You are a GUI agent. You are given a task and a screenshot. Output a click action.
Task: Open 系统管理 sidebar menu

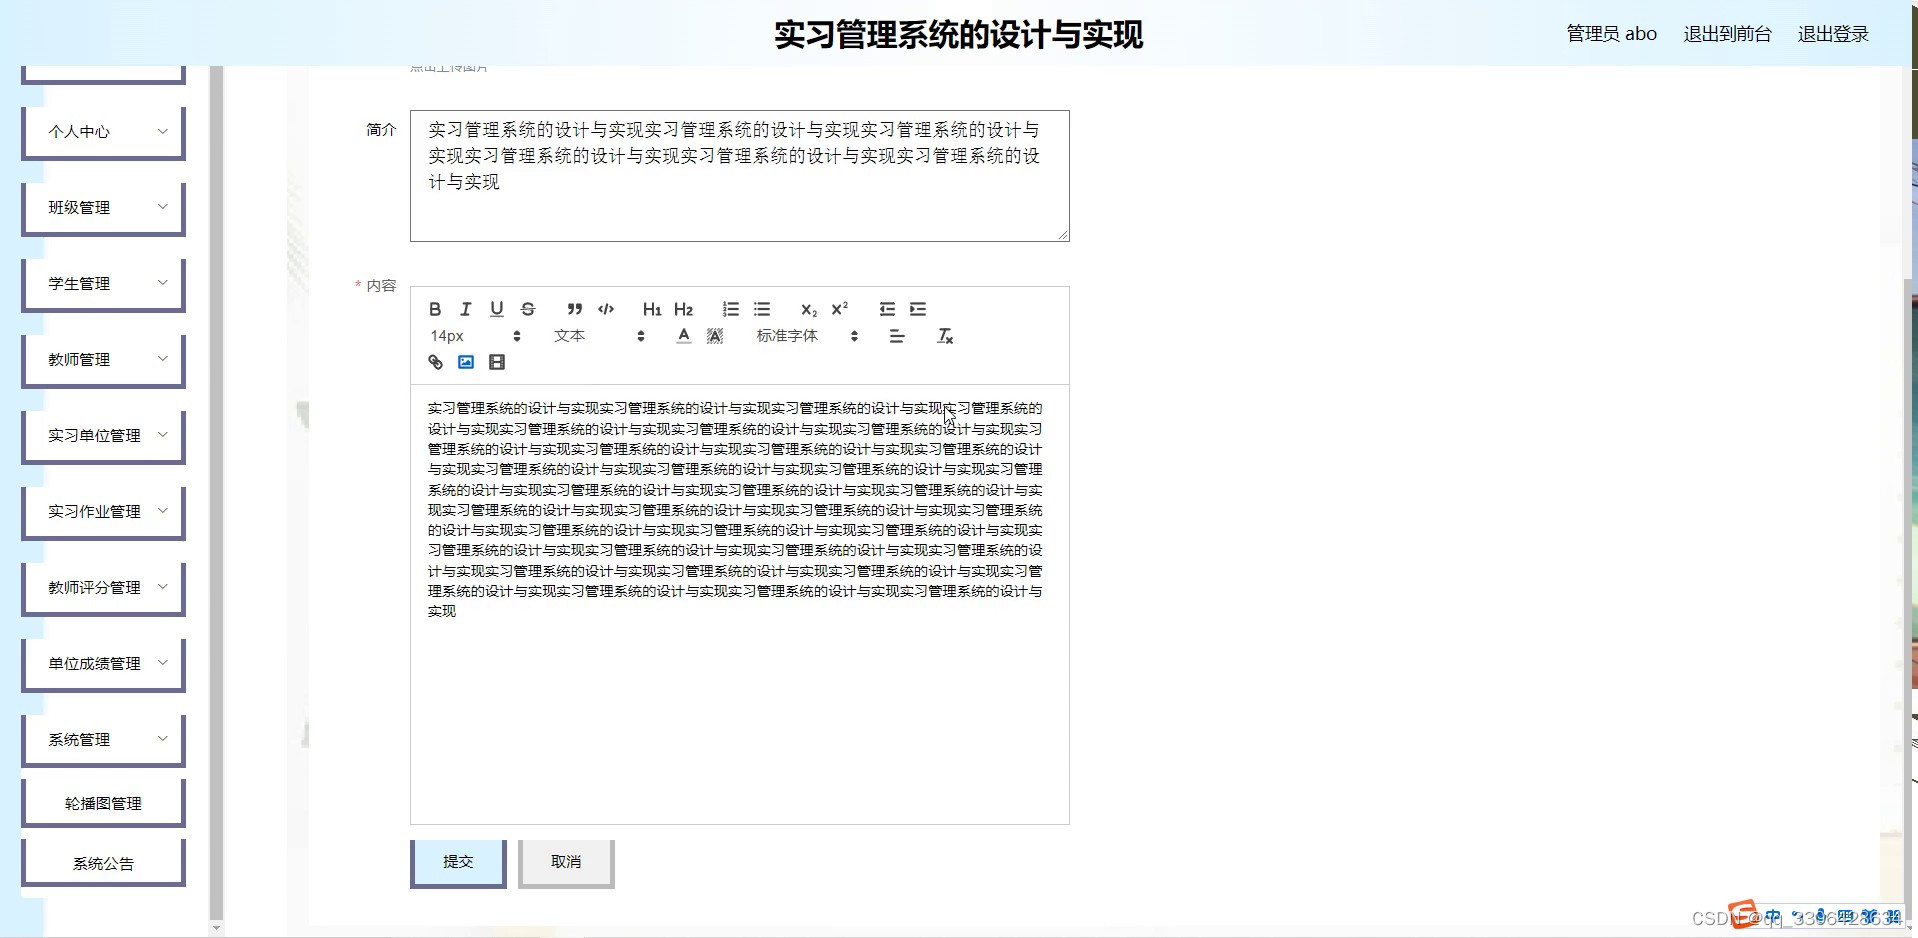(x=104, y=740)
